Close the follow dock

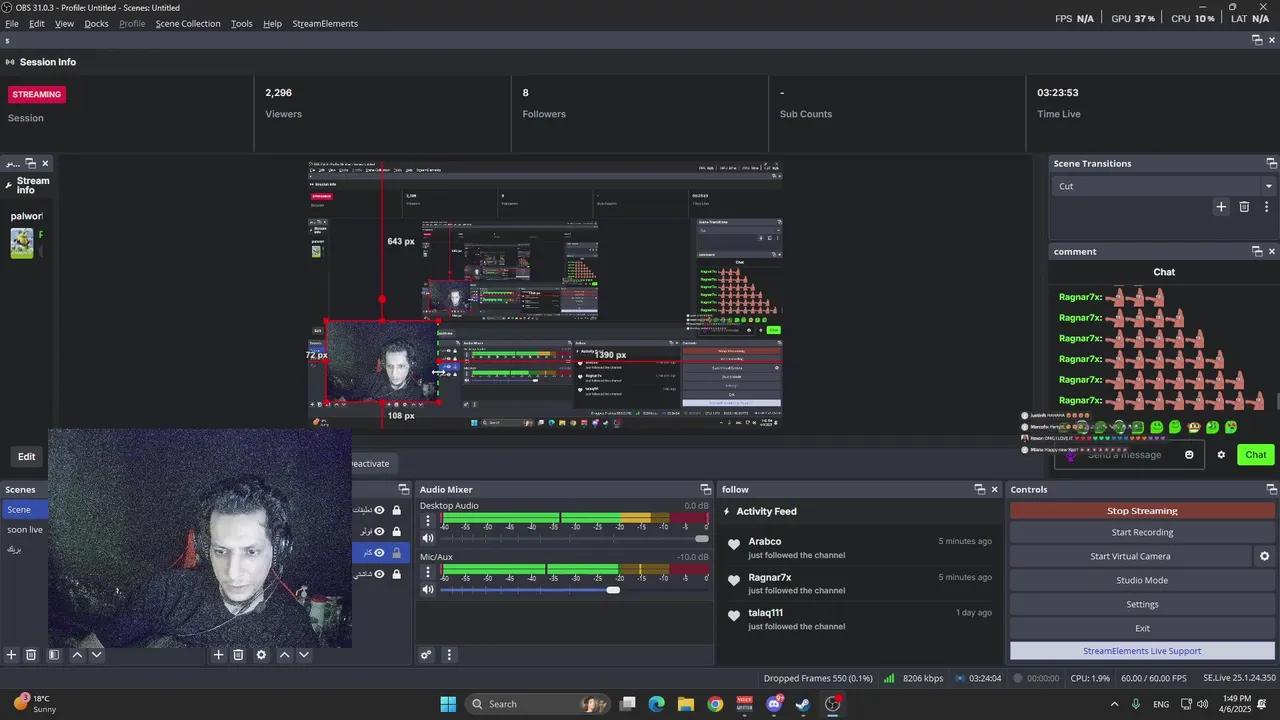[x=994, y=489]
